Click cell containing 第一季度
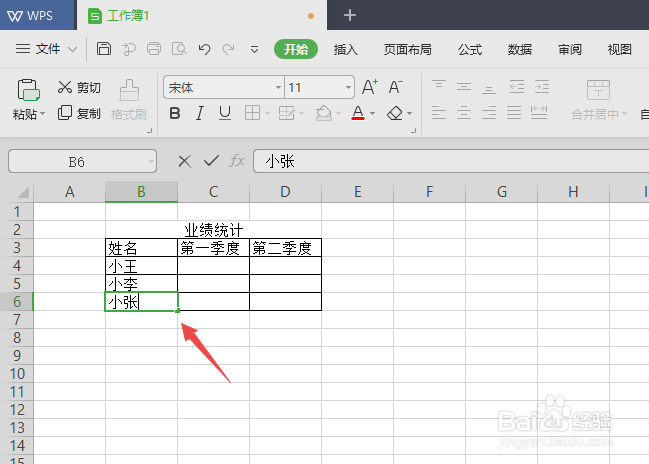The height and width of the screenshot is (464, 649). (213, 248)
